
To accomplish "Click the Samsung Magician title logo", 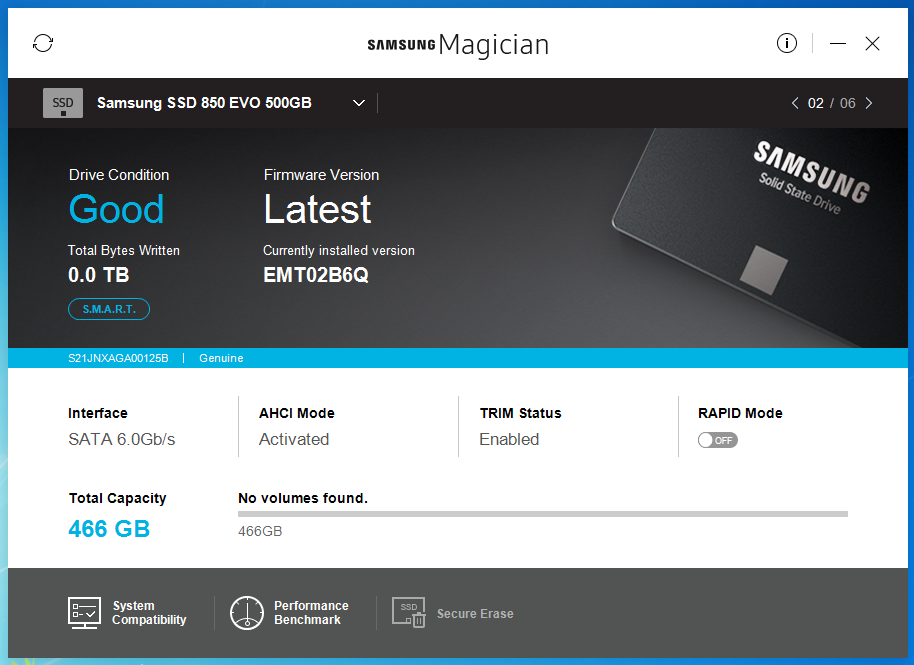I will click(x=458, y=44).
